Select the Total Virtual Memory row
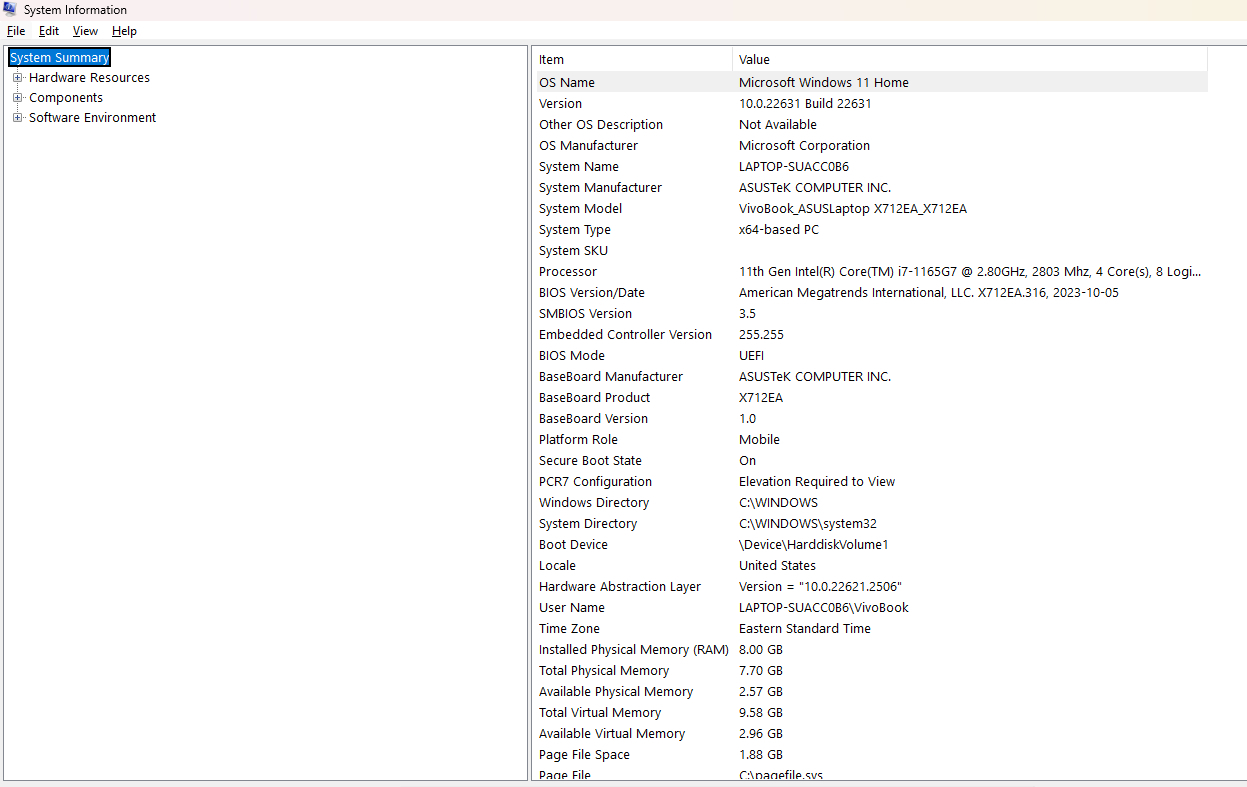Image resolution: width=1247 pixels, height=787 pixels. click(x=870, y=713)
